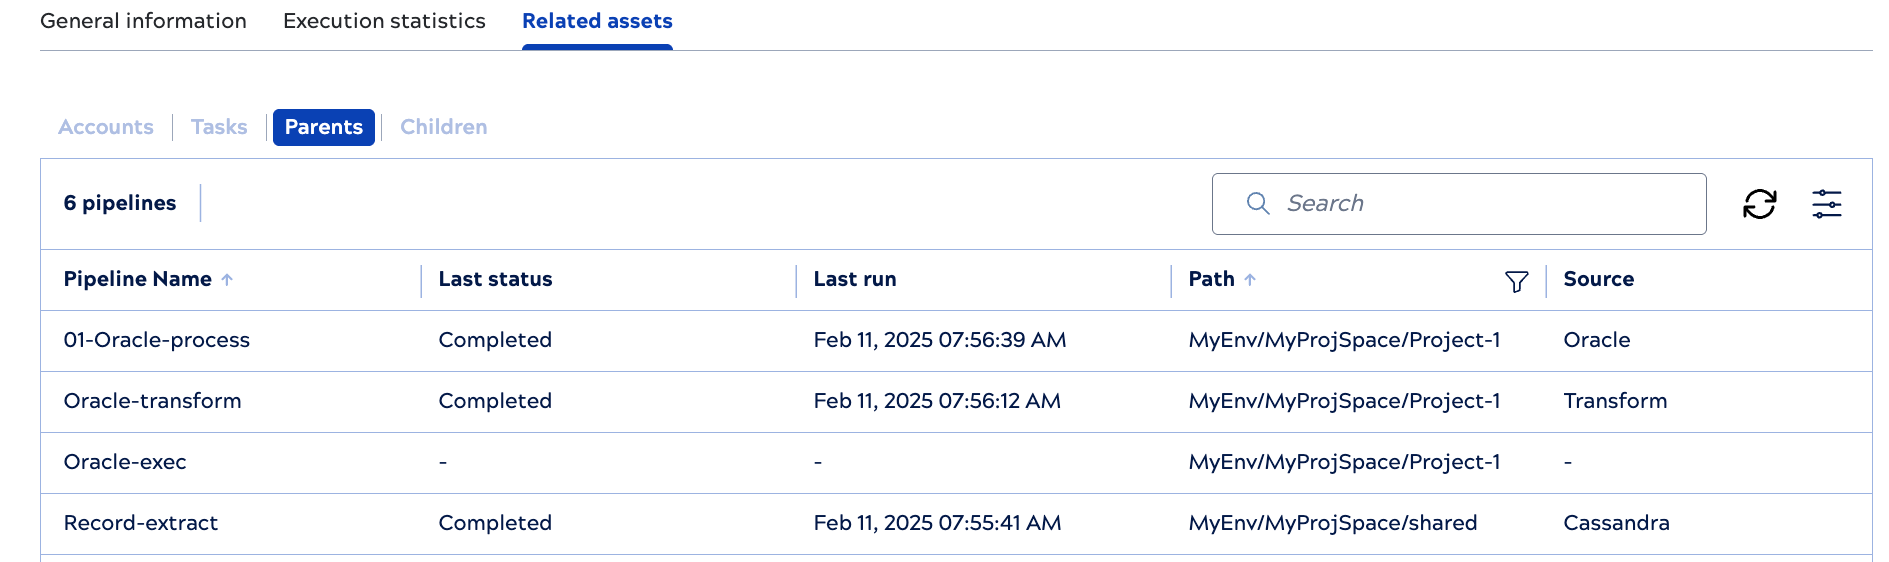Select the Parents filter button

point(323,127)
